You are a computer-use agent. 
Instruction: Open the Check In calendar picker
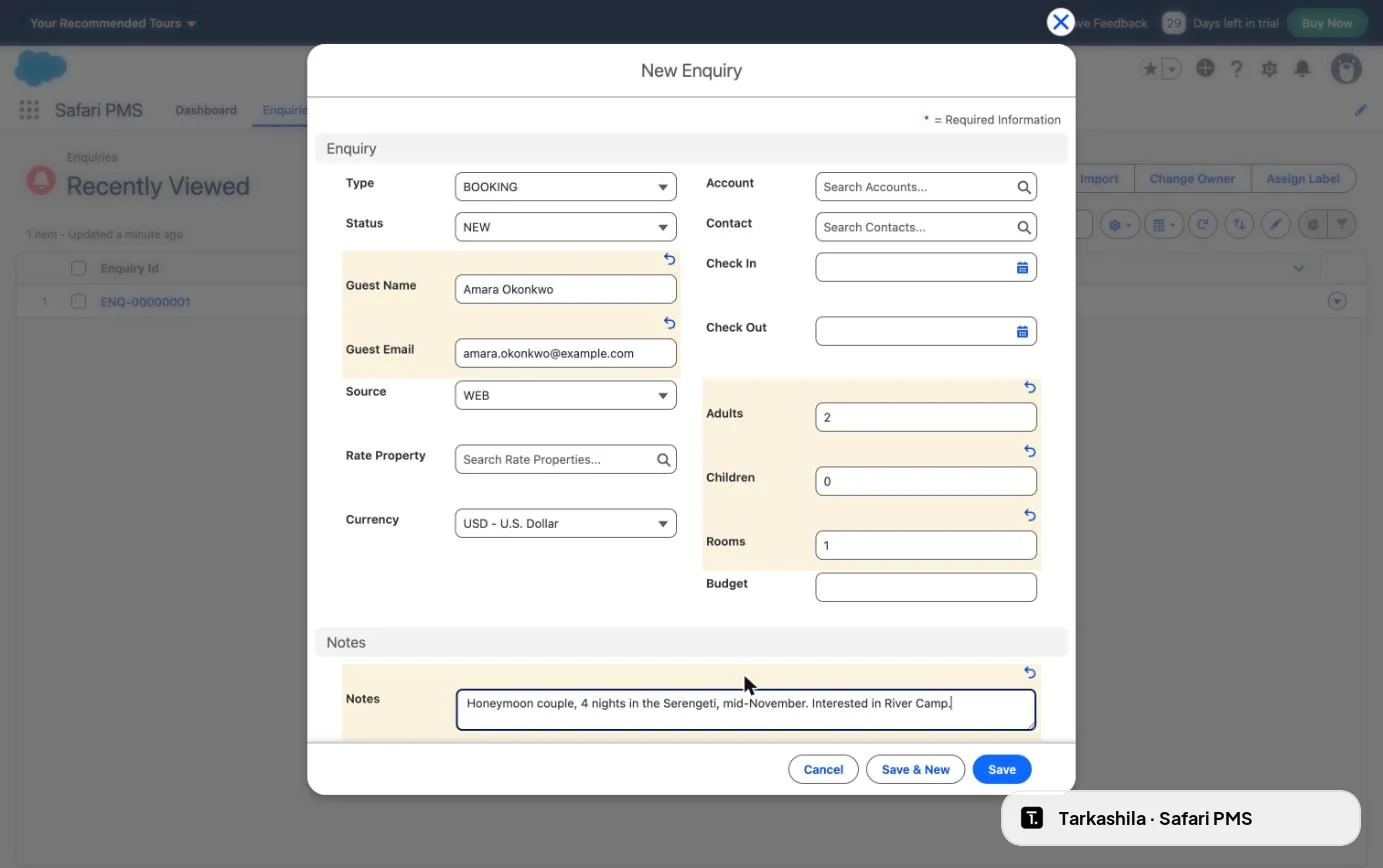pyautogui.click(x=1023, y=268)
